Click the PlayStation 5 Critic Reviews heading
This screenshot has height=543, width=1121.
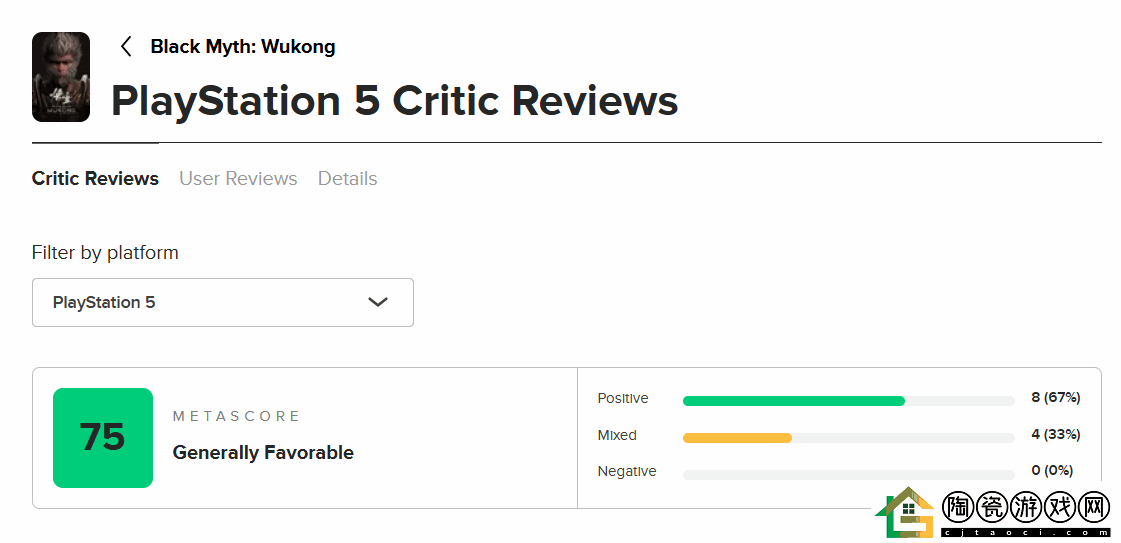pos(394,101)
